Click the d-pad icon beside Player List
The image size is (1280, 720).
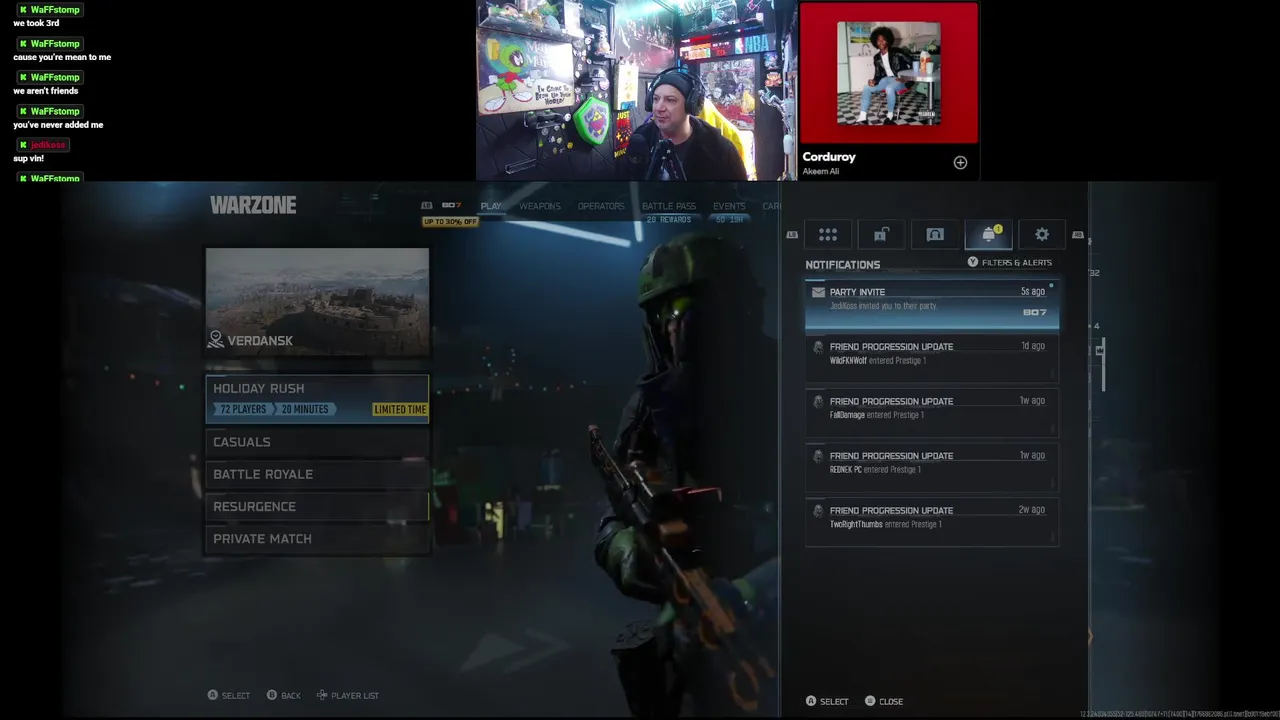point(322,695)
